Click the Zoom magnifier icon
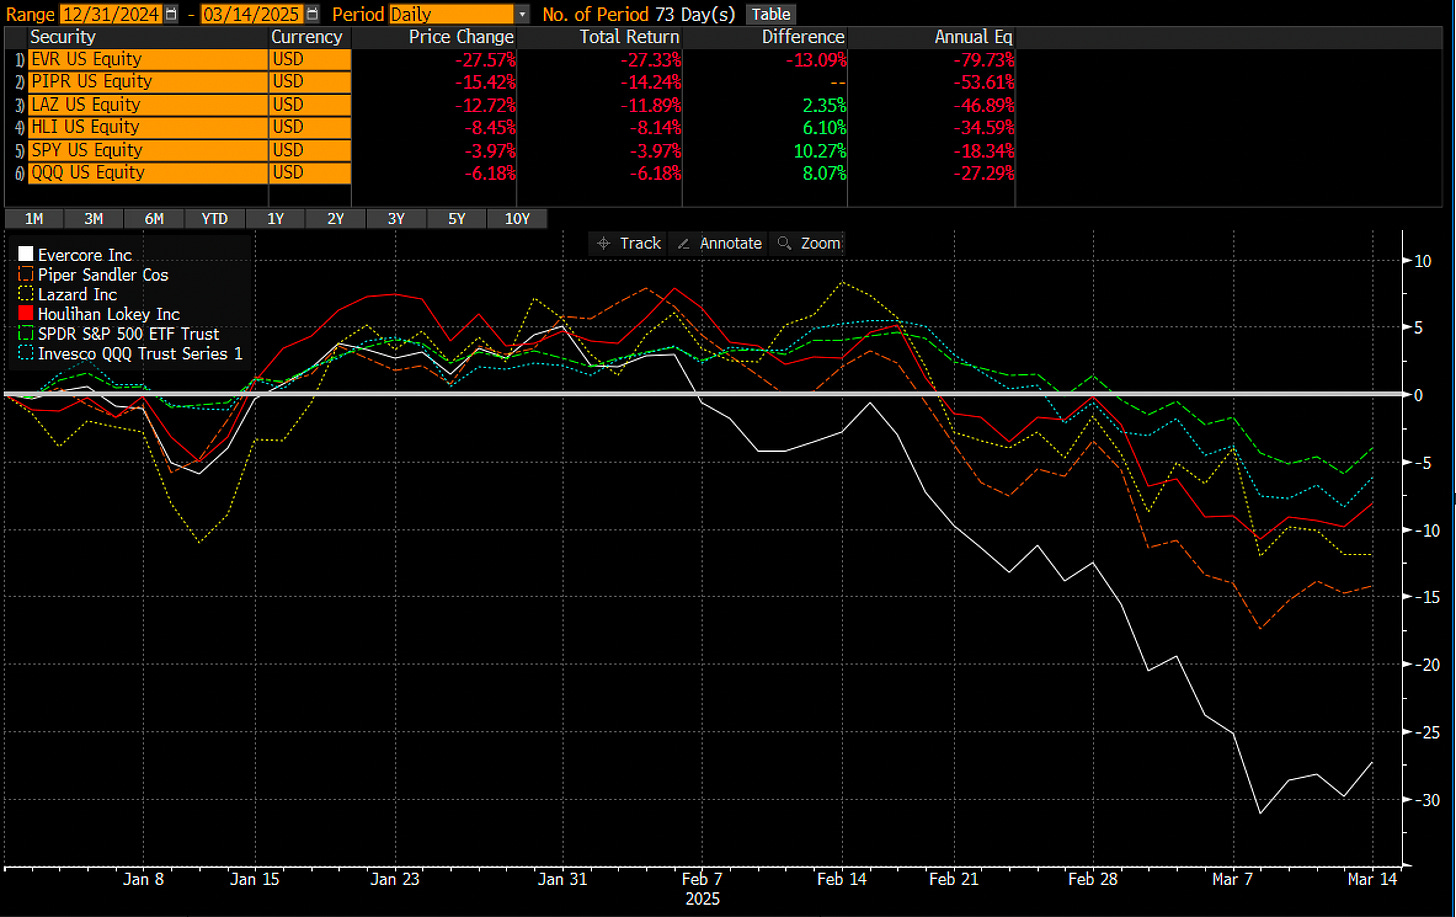Screen dimensions: 1456x917 [785, 243]
